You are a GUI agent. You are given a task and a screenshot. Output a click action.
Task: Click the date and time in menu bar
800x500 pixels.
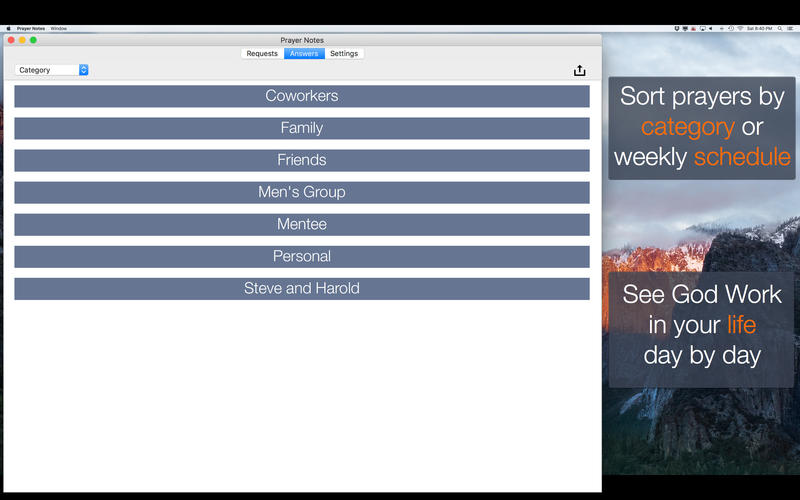pyautogui.click(x=759, y=28)
